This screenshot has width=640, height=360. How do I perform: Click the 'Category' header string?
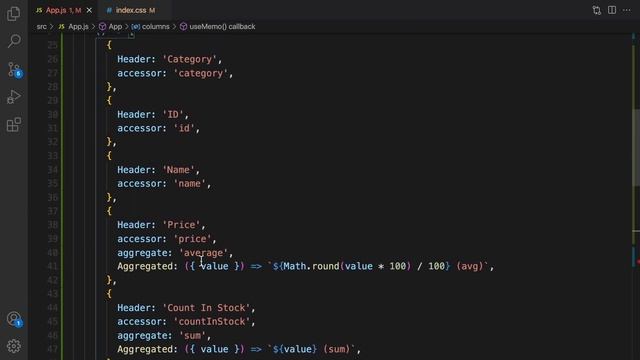tap(189, 59)
